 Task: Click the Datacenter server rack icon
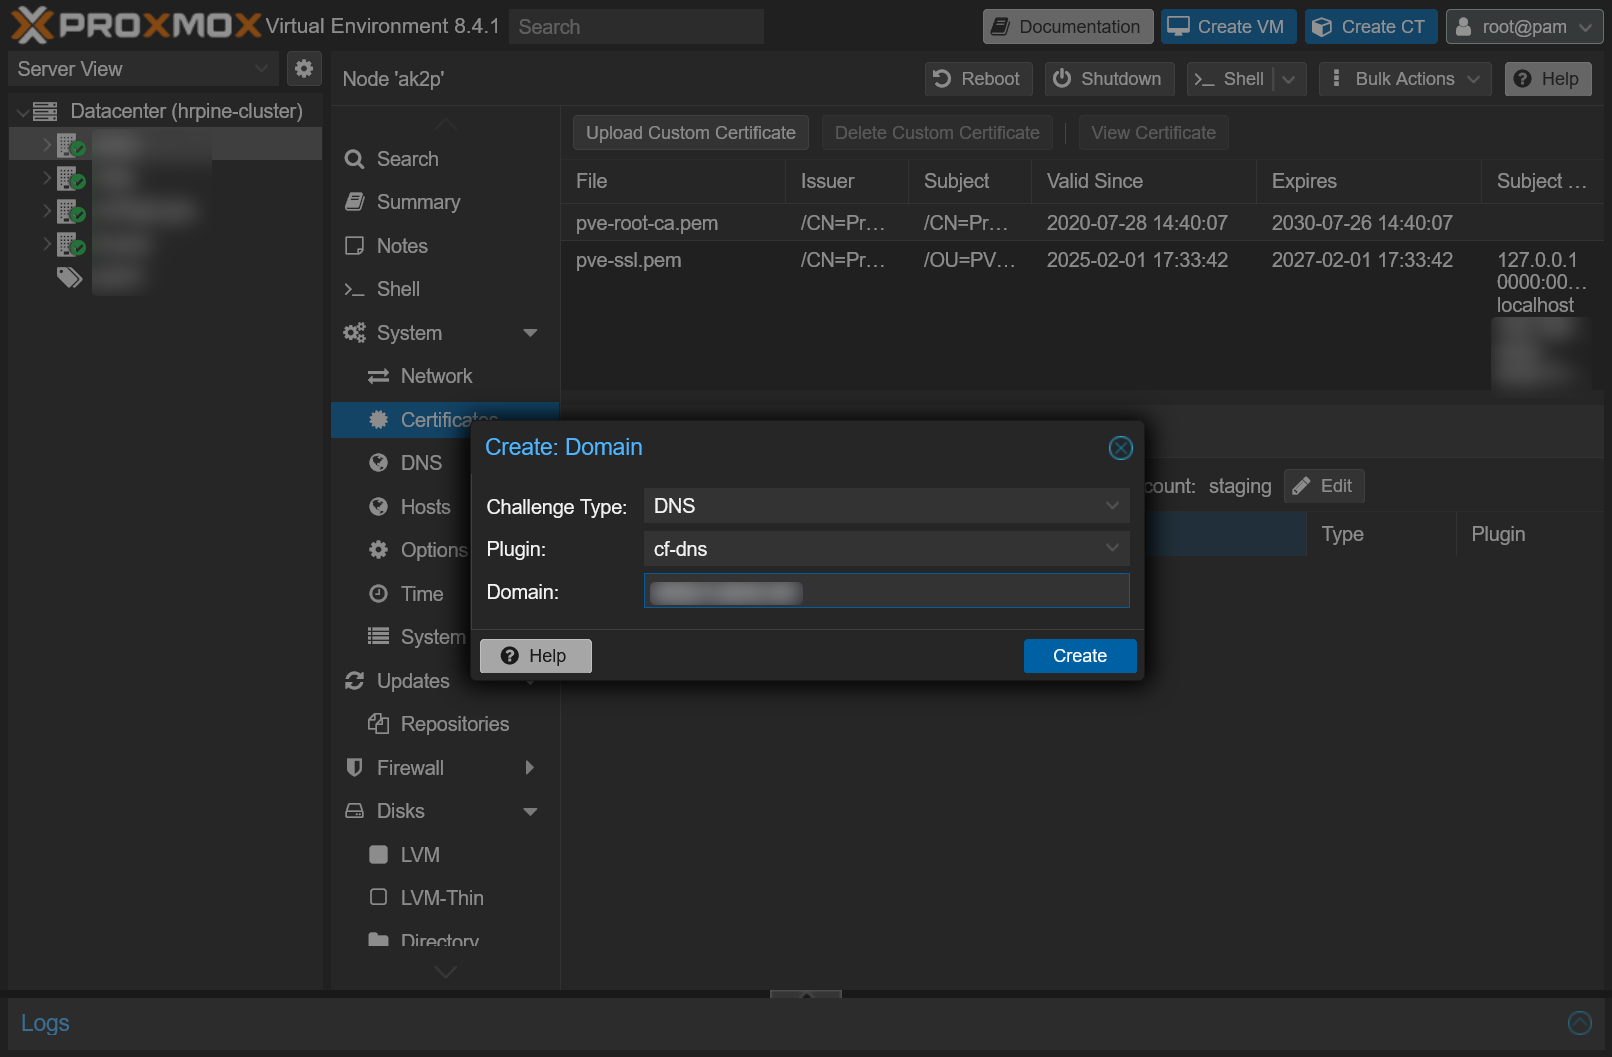point(45,111)
